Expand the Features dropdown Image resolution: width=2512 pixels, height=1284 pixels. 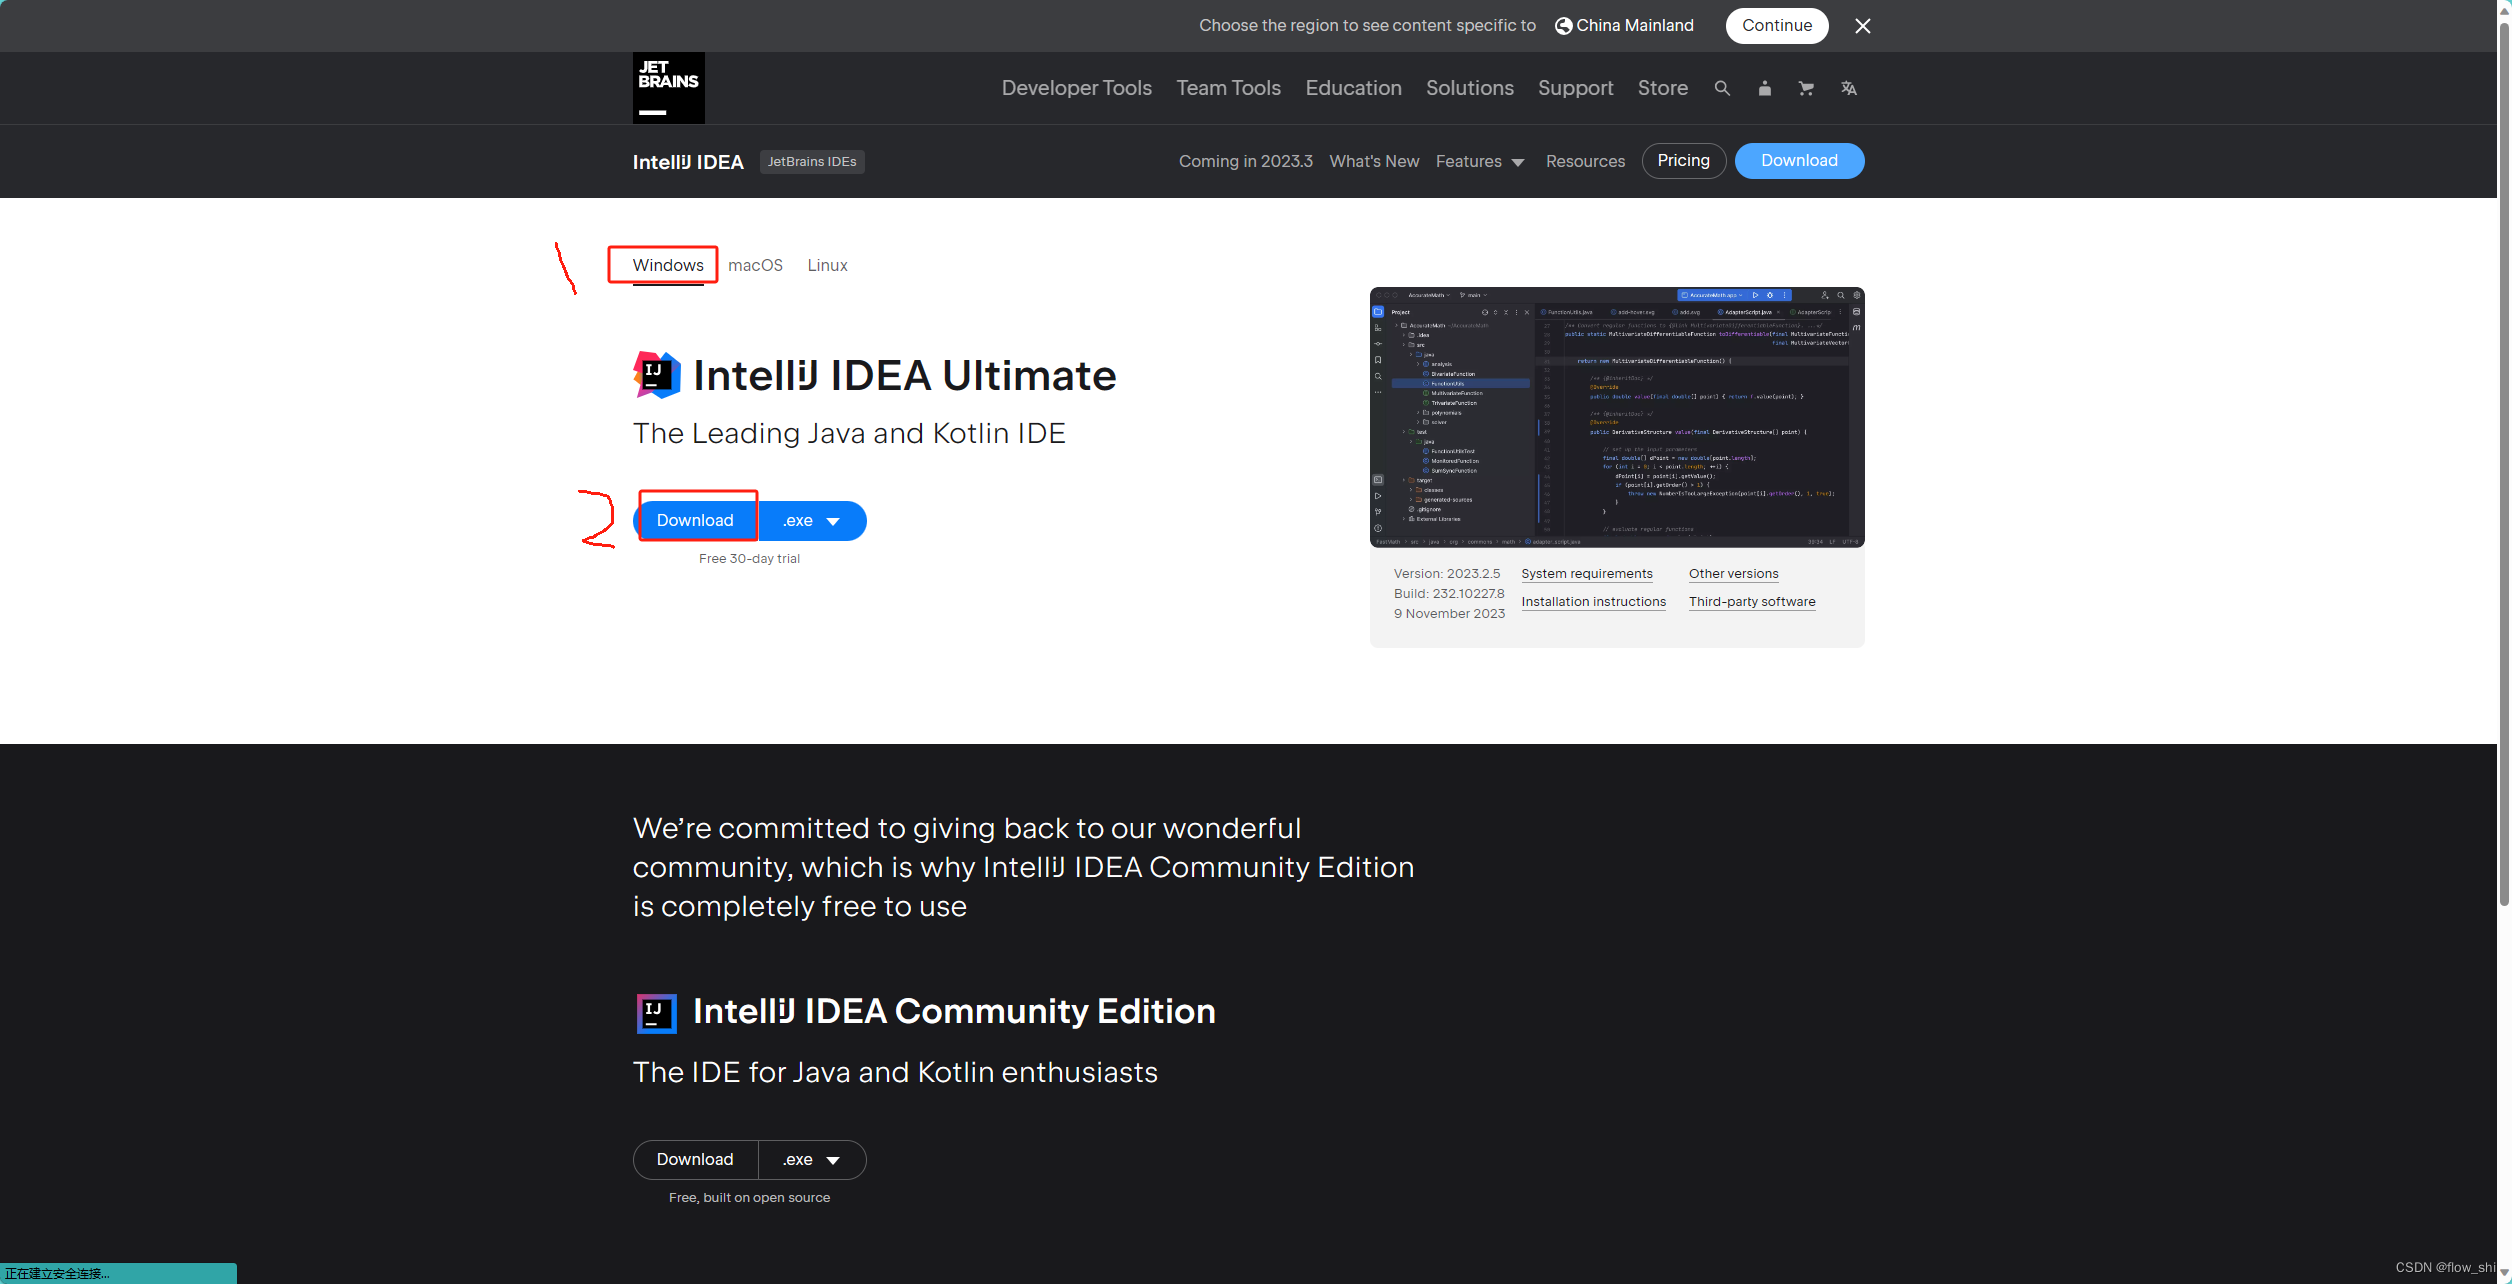coord(1480,161)
